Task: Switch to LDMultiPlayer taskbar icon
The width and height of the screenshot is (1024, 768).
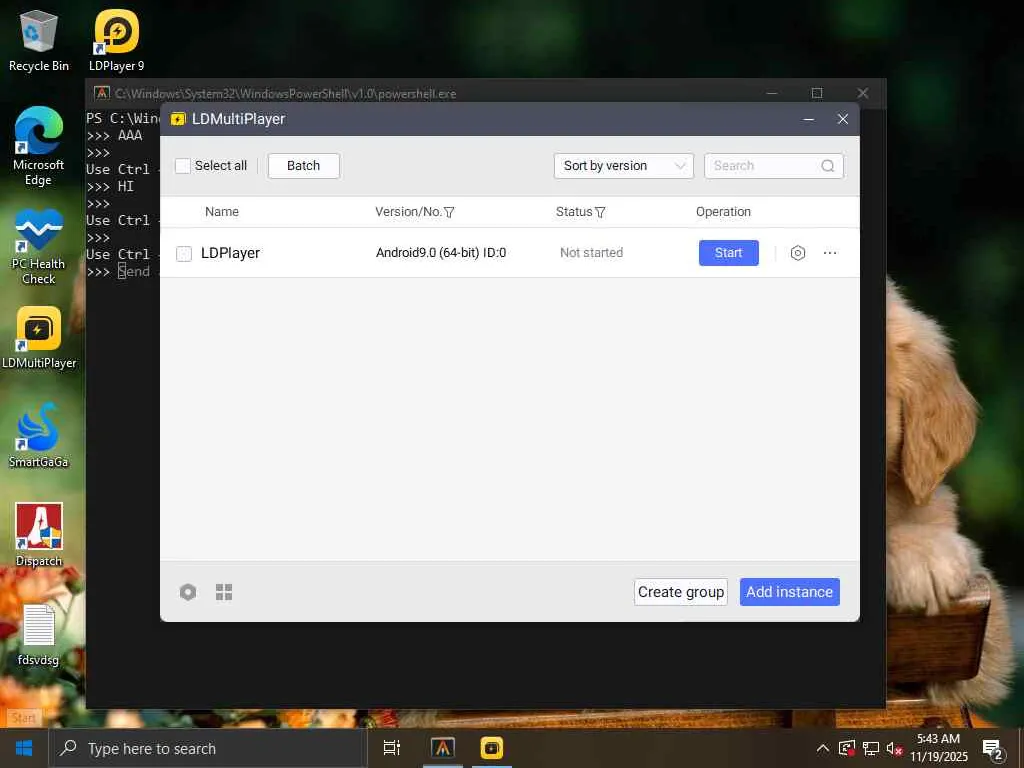Action: coord(492,748)
